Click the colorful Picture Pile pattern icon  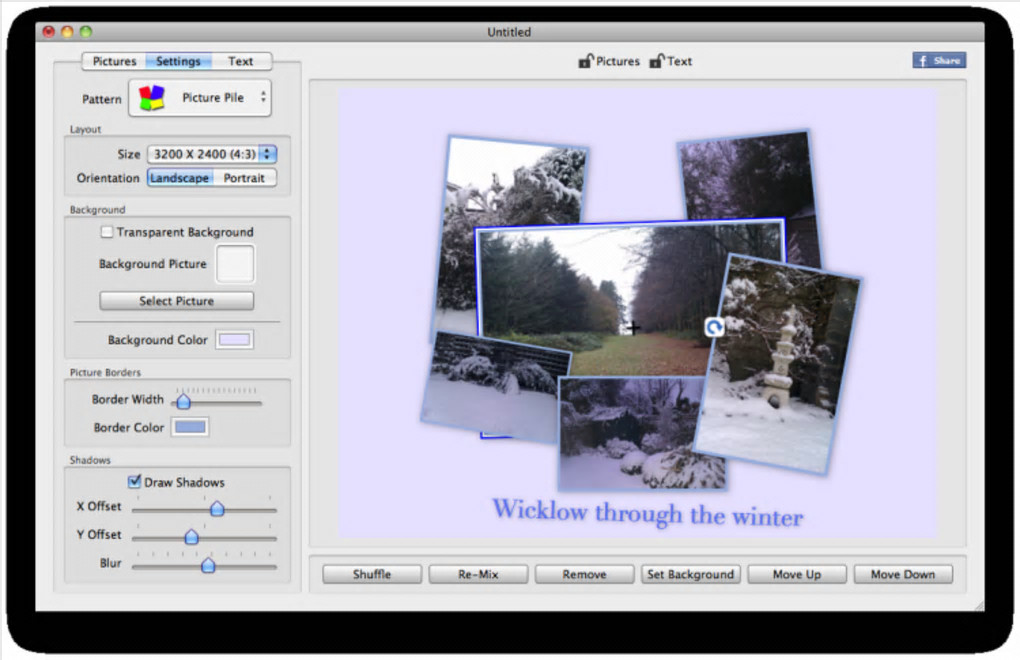pos(152,98)
